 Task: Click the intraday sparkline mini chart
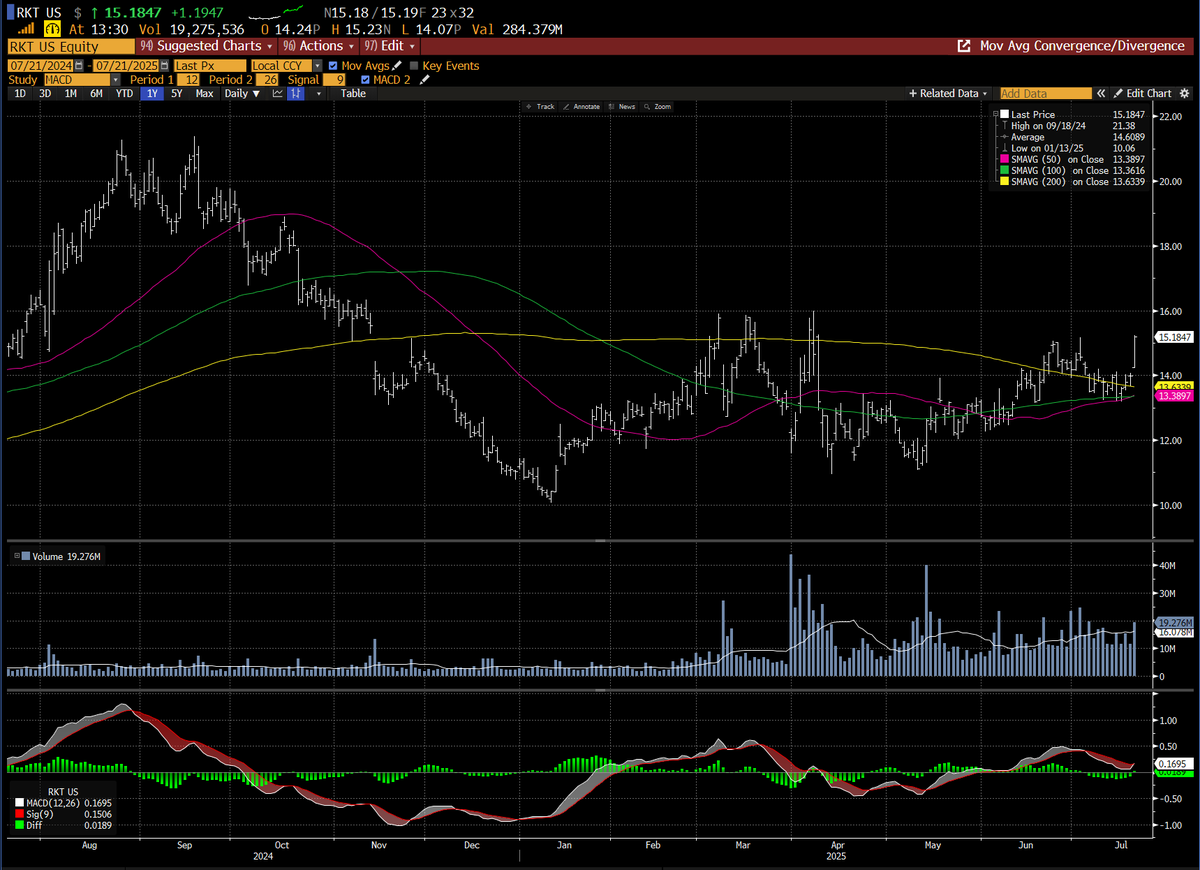277,14
